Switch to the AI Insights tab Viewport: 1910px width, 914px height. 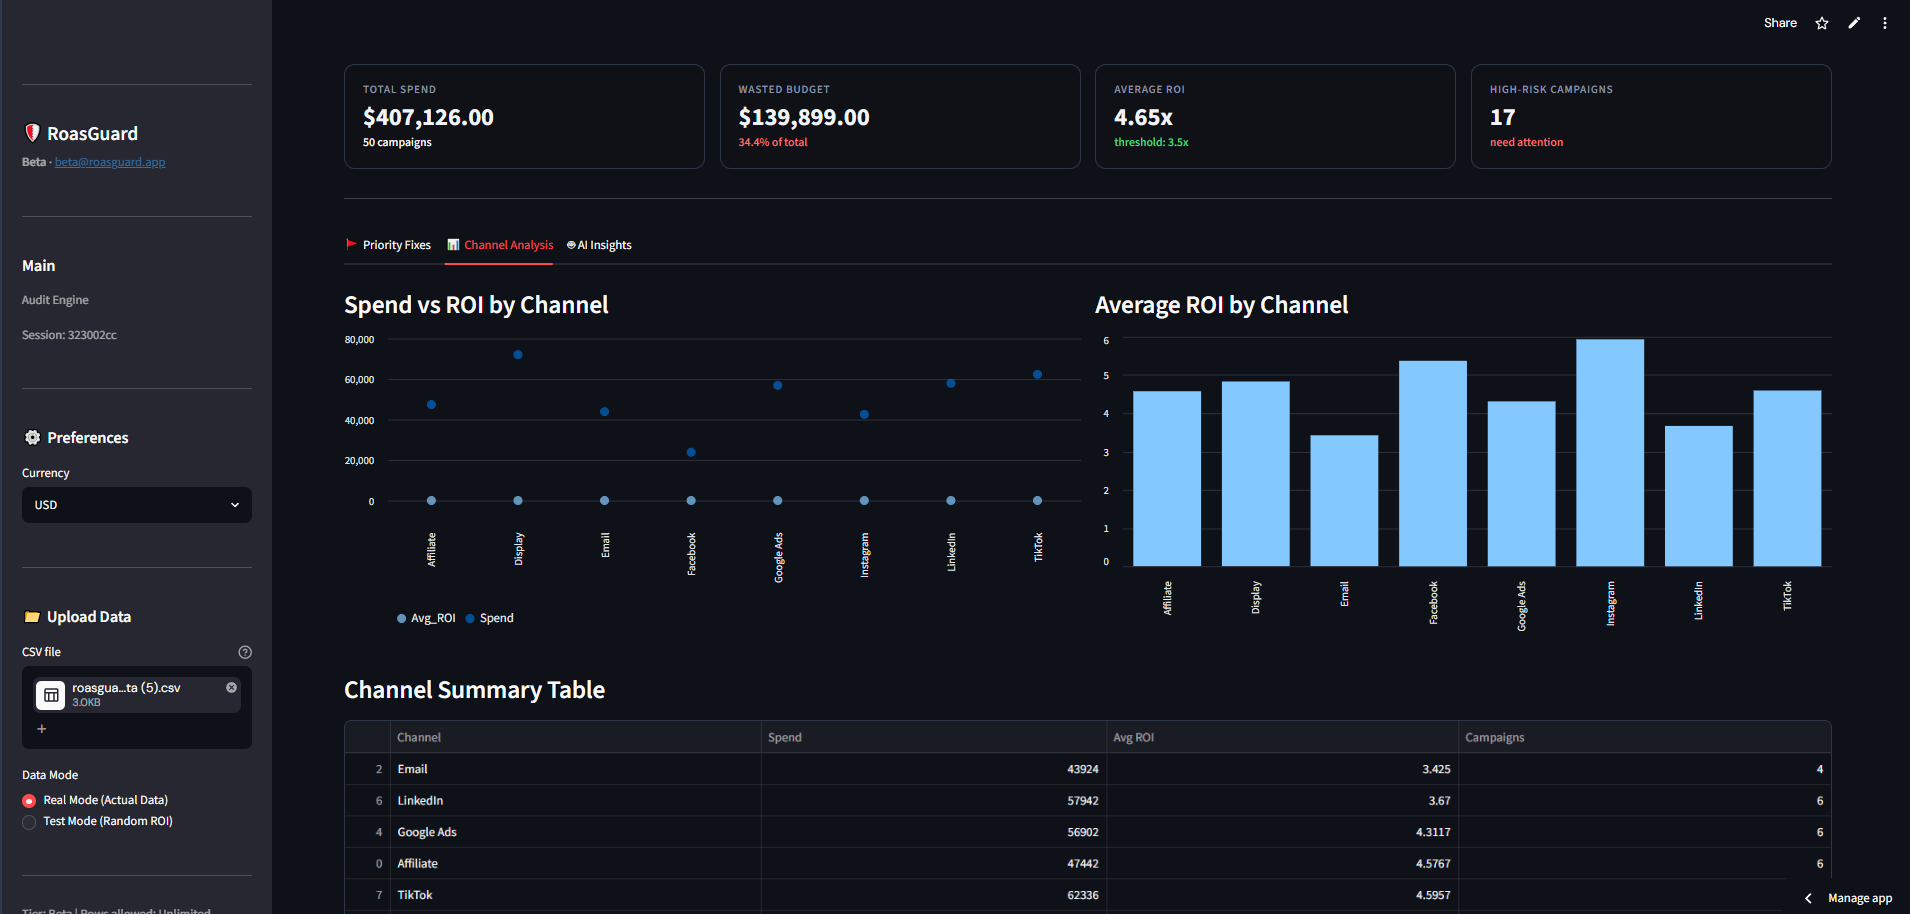point(599,245)
